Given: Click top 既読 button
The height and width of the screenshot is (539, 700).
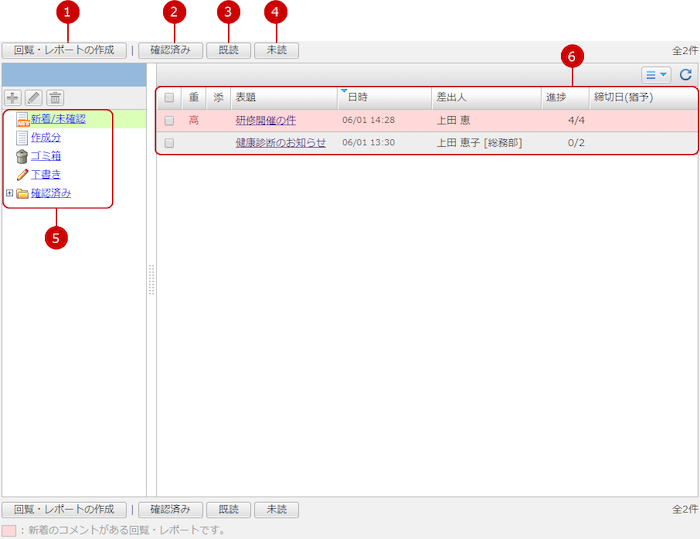Looking at the screenshot, I should (x=229, y=50).
